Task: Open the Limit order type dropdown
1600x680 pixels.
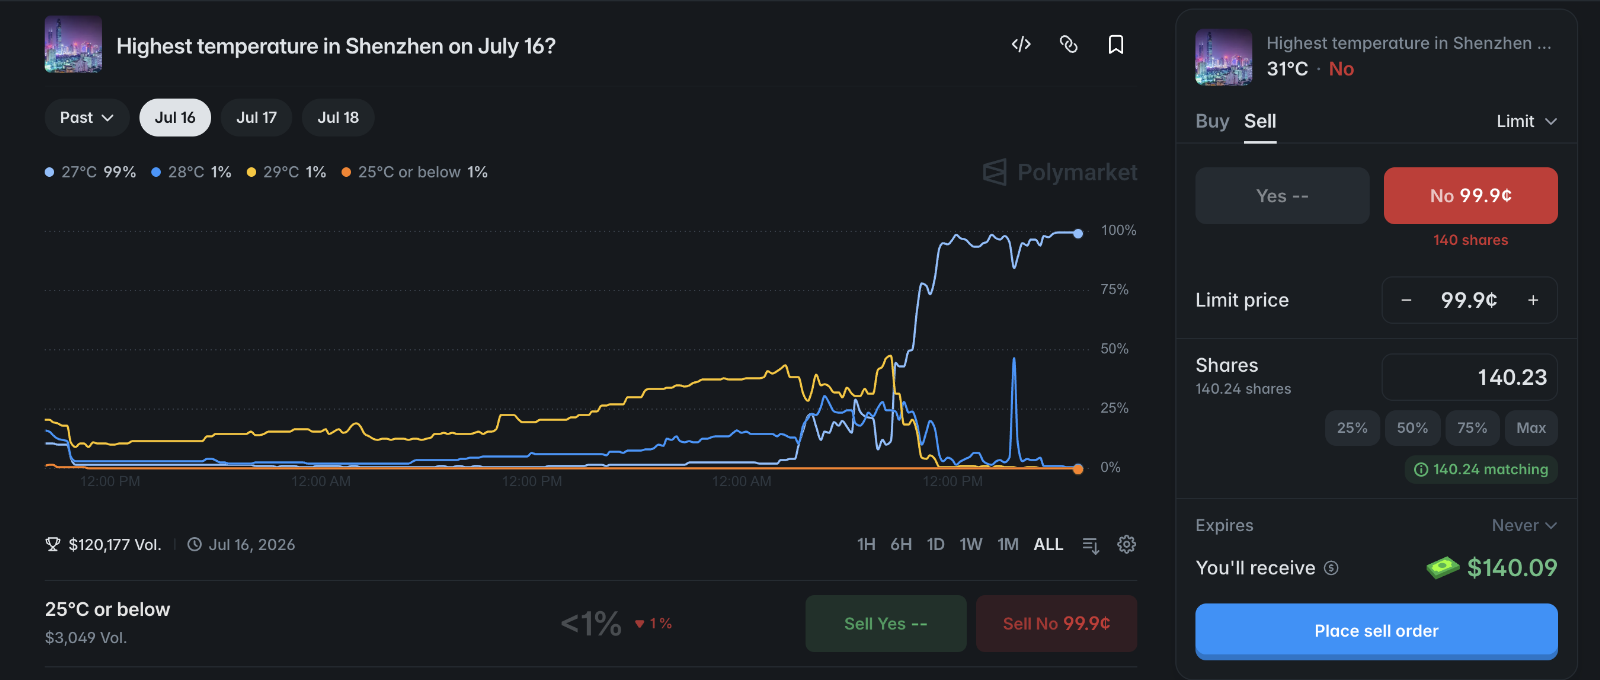Action: click(x=1527, y=121)
